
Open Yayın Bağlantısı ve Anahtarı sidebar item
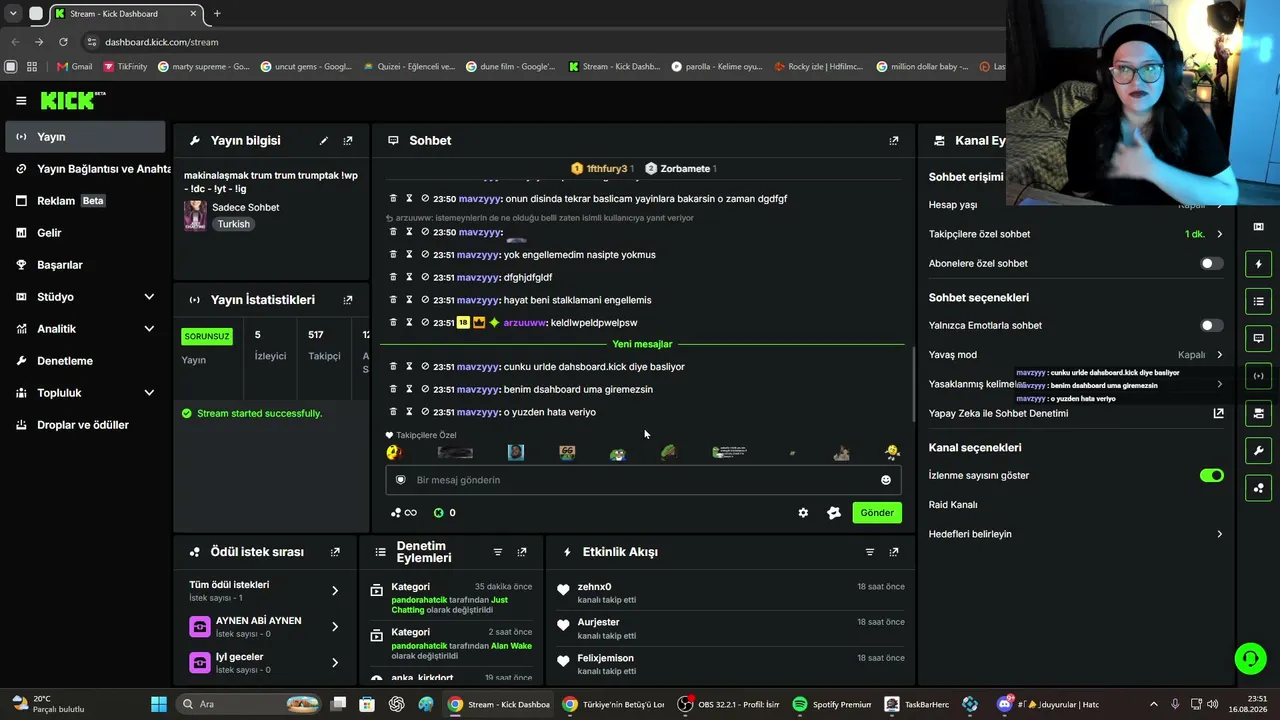click(x=85, y=169)
